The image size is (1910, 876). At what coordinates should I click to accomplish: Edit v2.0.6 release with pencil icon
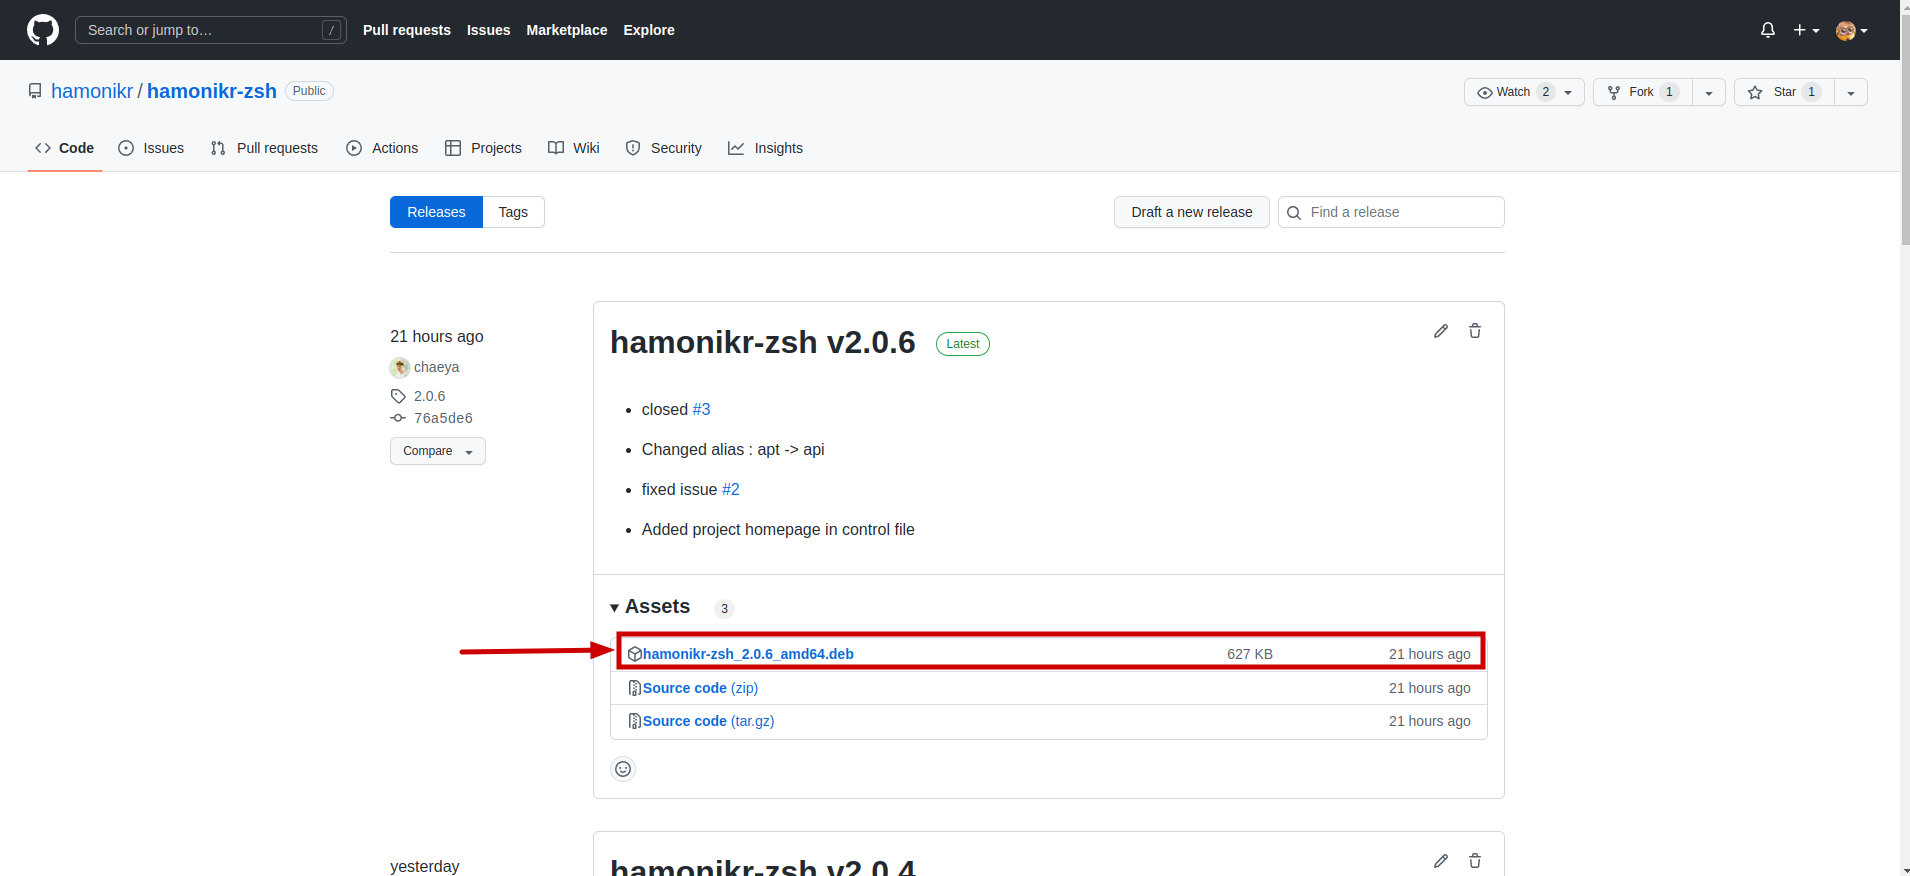1440,331
